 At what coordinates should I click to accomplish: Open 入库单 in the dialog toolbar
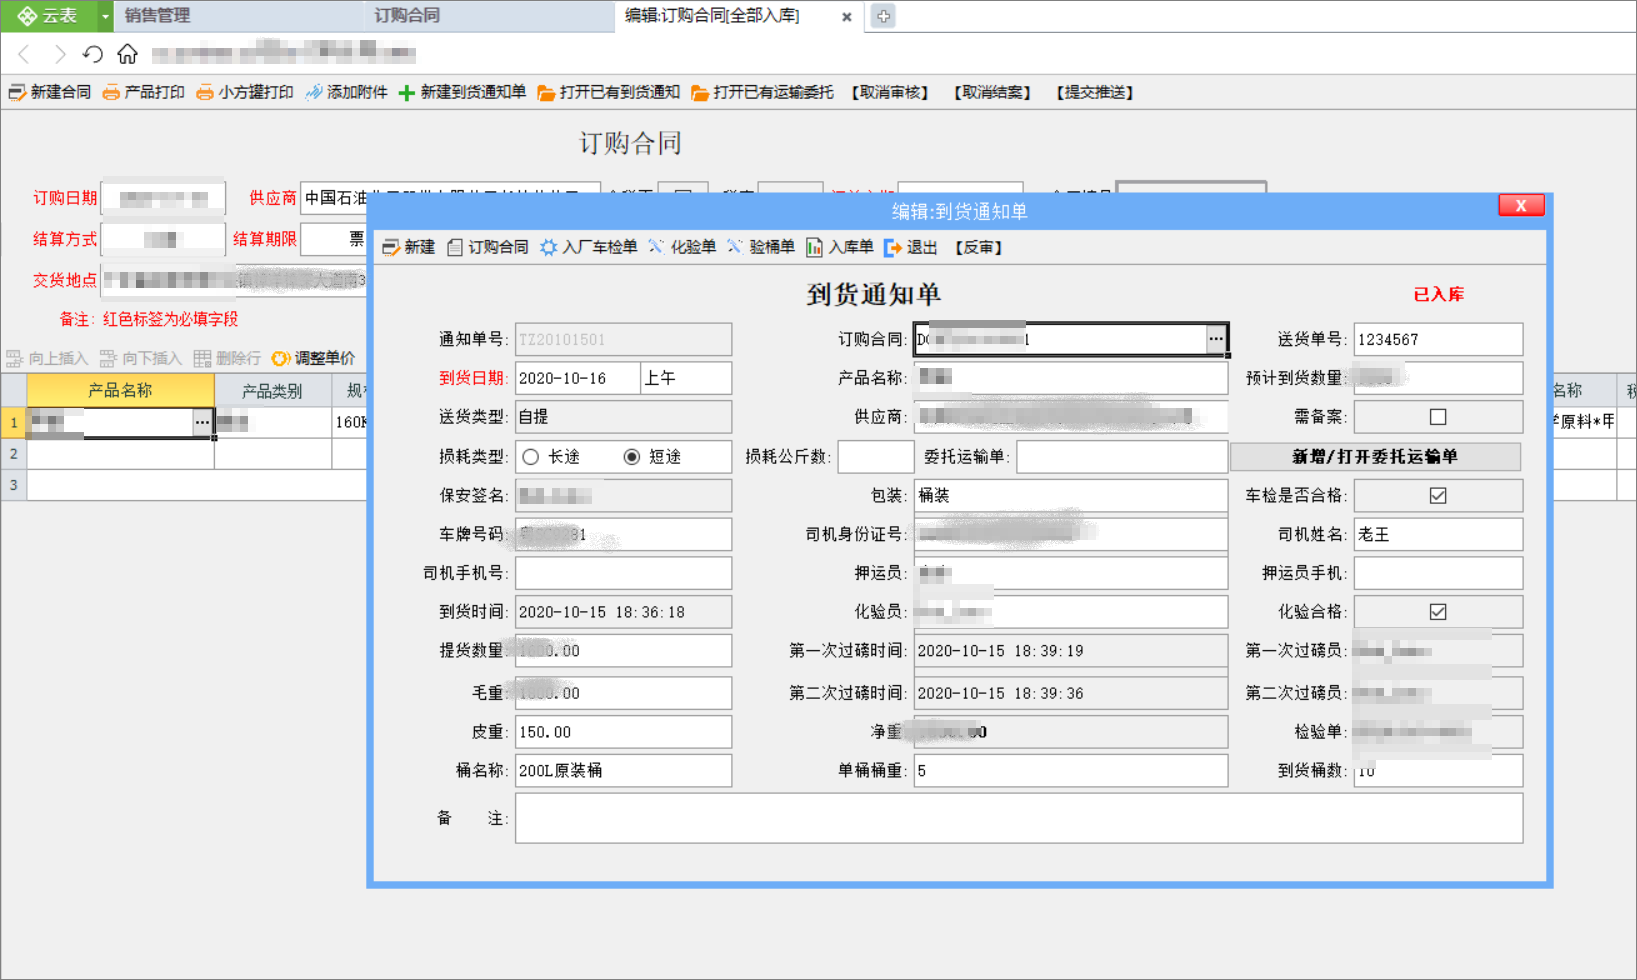point(840,247)
